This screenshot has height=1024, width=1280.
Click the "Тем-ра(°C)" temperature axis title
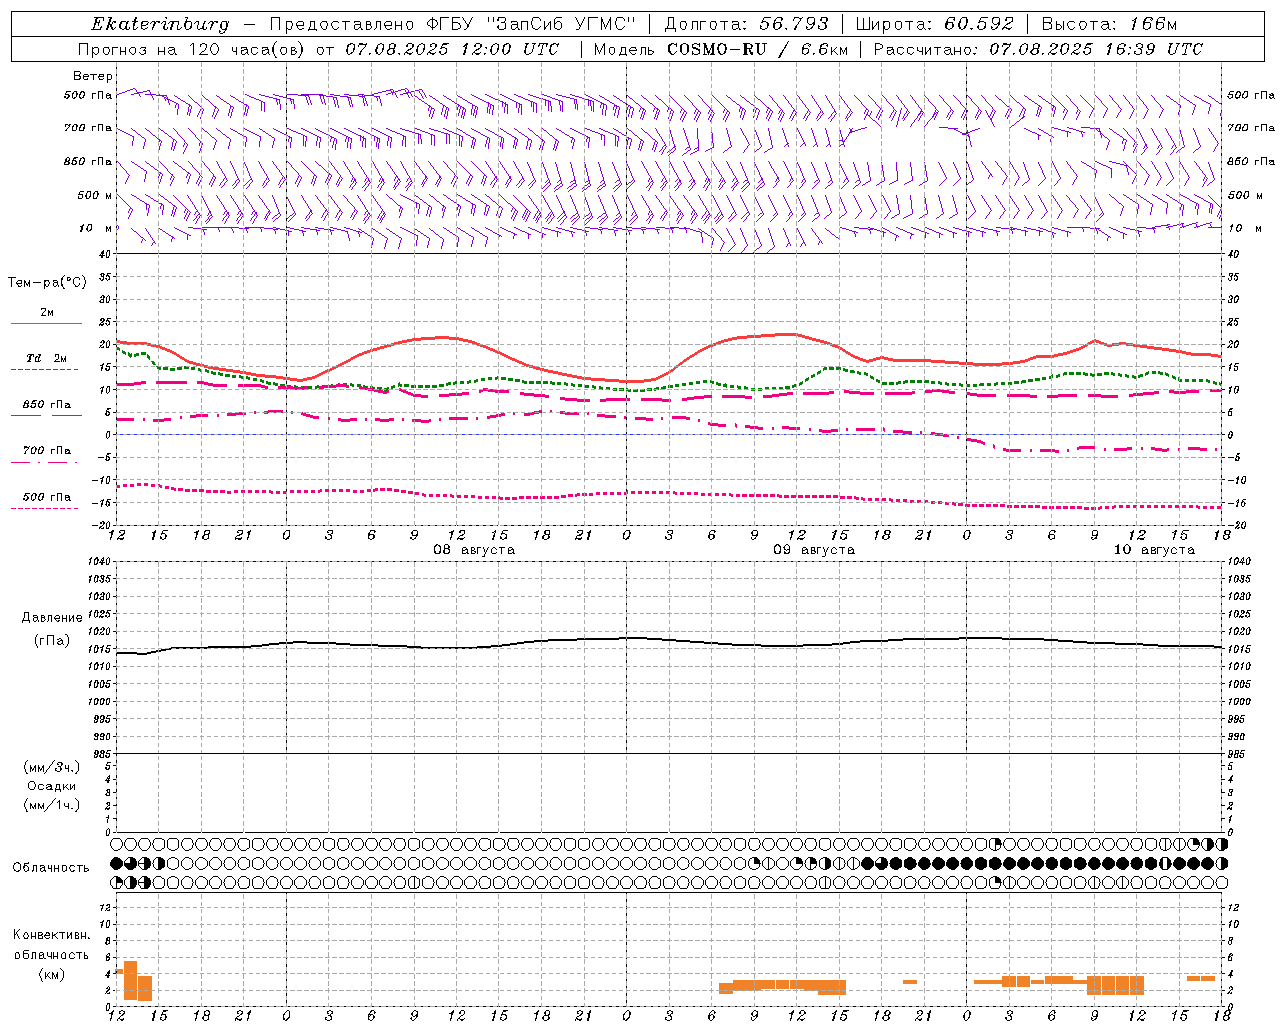(47, 283)
